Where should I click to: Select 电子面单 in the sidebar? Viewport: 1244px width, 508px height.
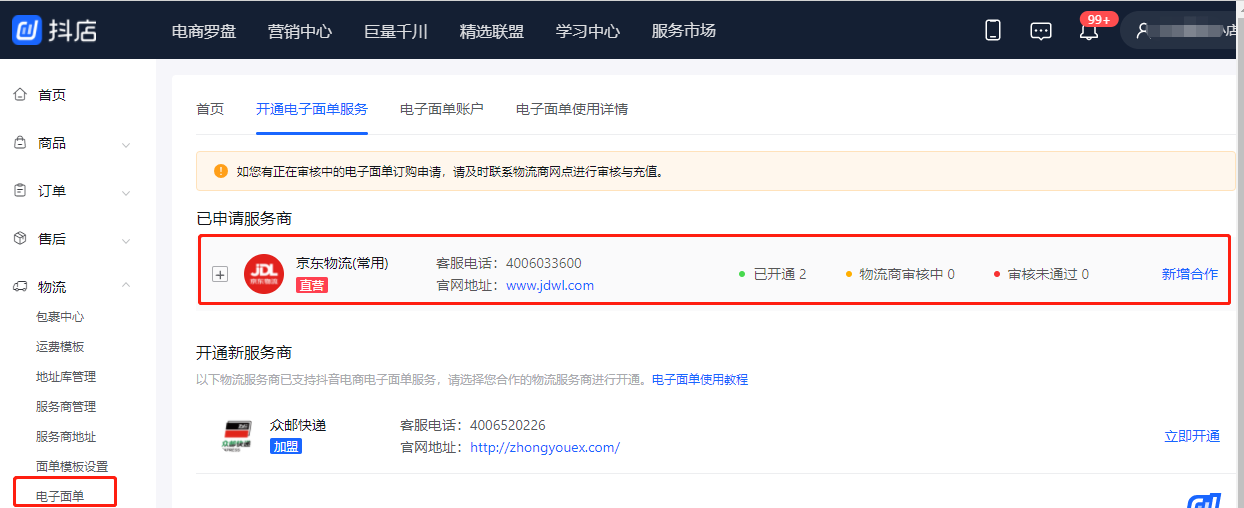click(60, 496)
